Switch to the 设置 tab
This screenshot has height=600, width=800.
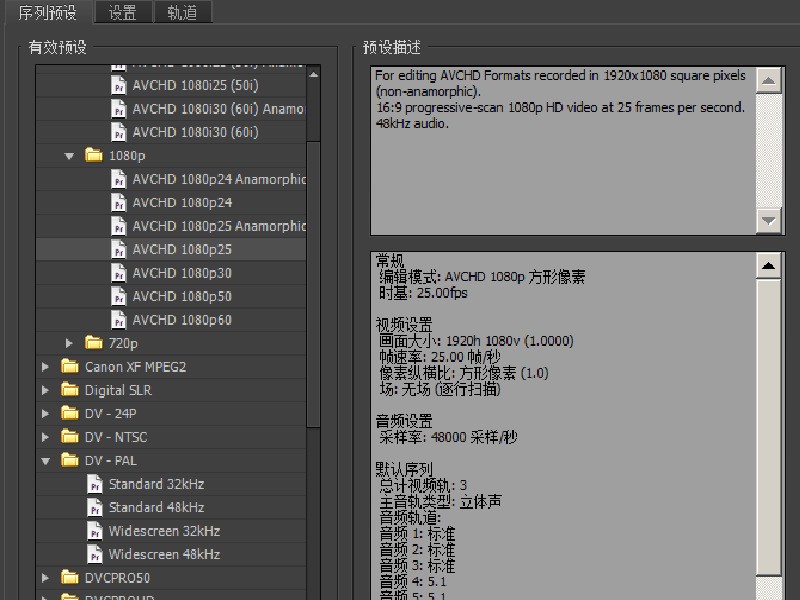[x=122, y=13]
